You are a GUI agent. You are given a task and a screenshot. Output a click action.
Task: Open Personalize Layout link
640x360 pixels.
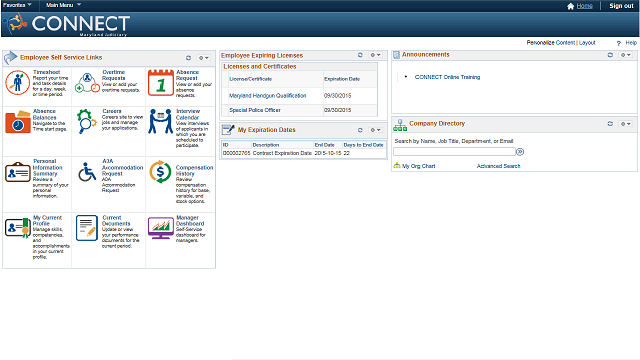[587, 42]
